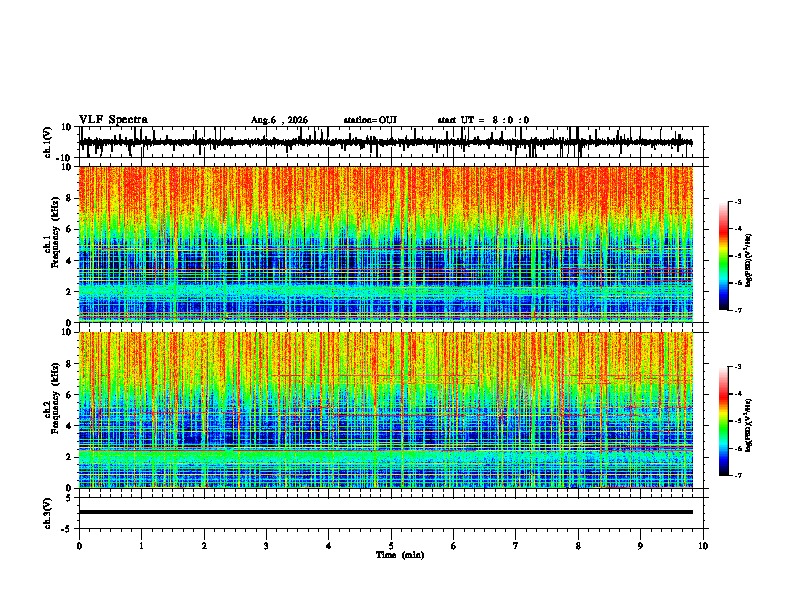Click the 'Time (min)' axis label
The height and width of the screenshot is (612, 792).
click(400, 555)
